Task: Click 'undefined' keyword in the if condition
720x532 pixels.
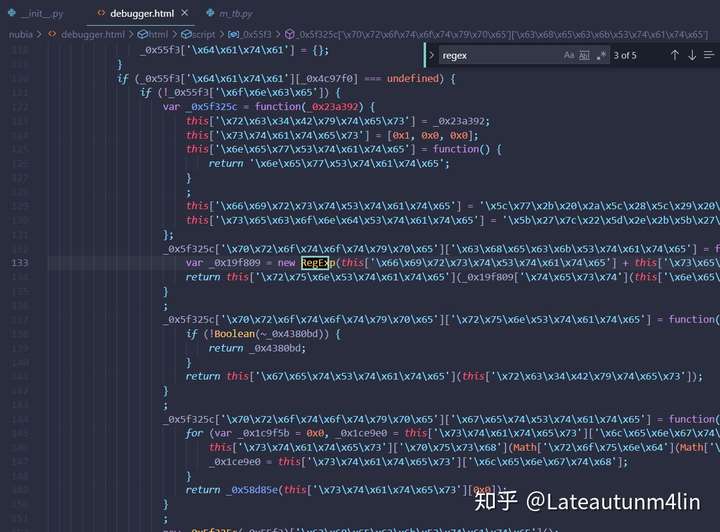Action: tap(412, 78)
